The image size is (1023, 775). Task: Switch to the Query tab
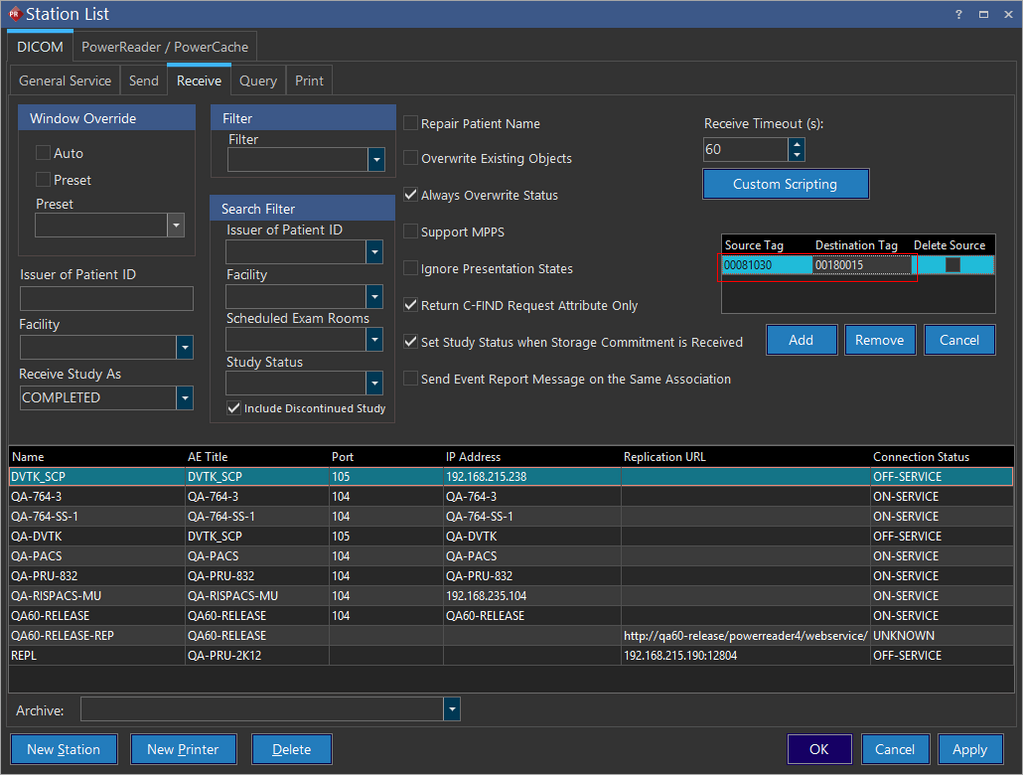pyautogui.click(x=258, y=81)
